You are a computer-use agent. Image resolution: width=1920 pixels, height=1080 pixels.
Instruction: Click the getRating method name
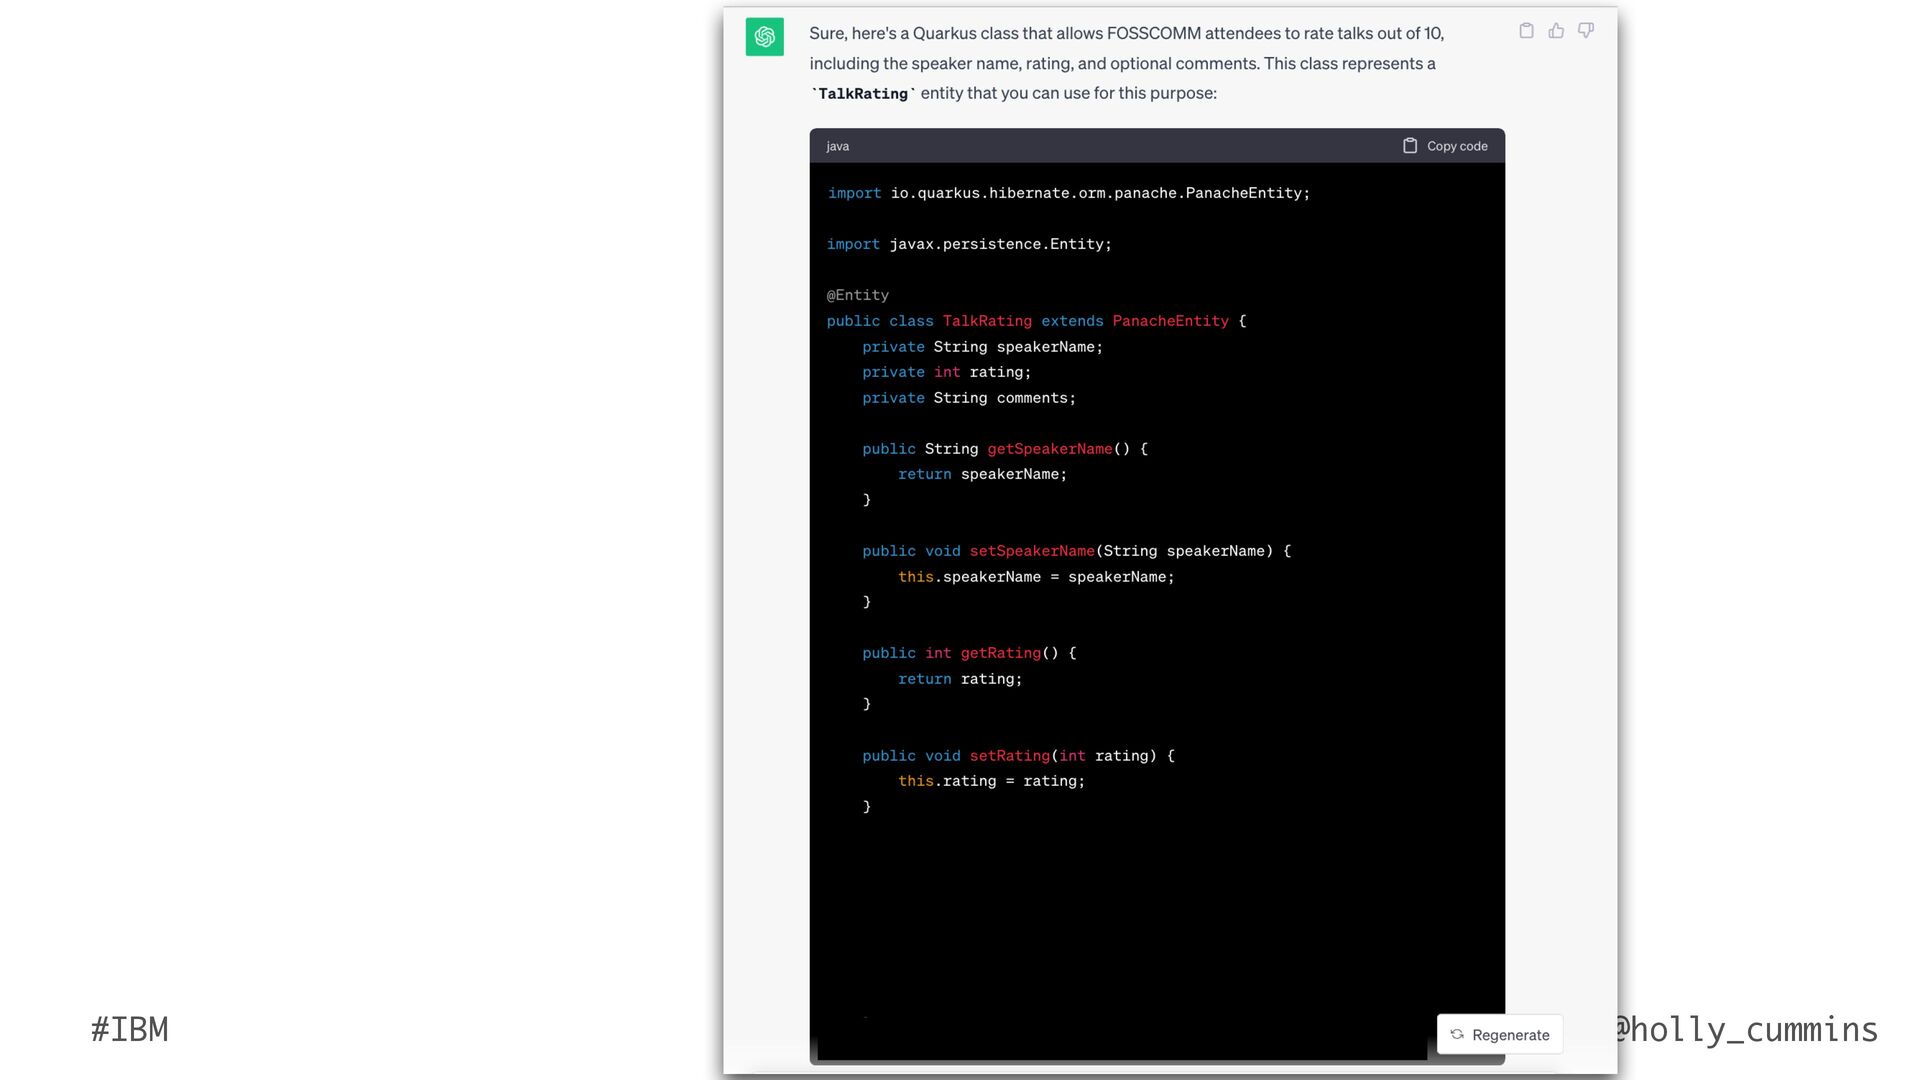pos(1000,653)
